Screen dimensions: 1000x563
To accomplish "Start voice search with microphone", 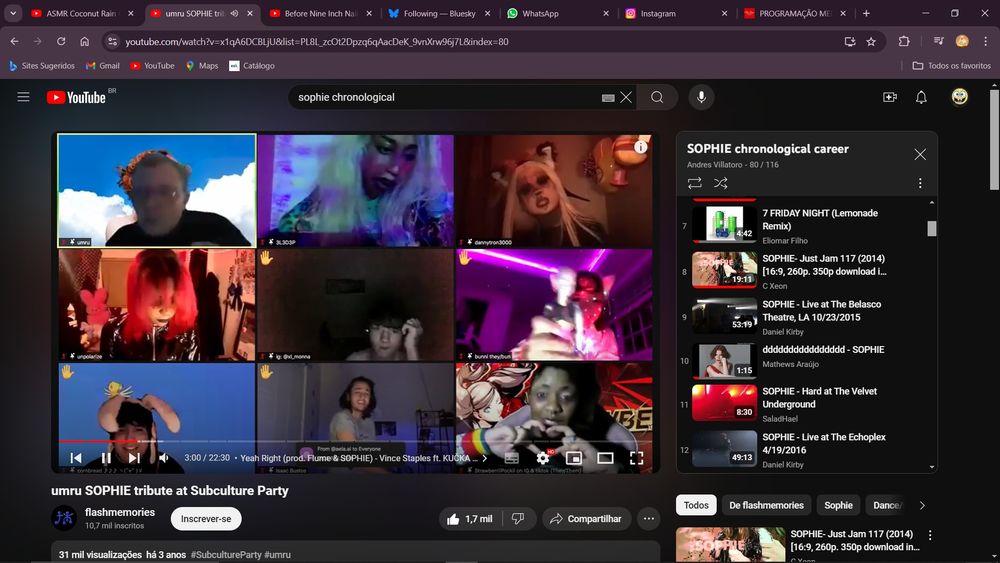I will click(701, 97).
